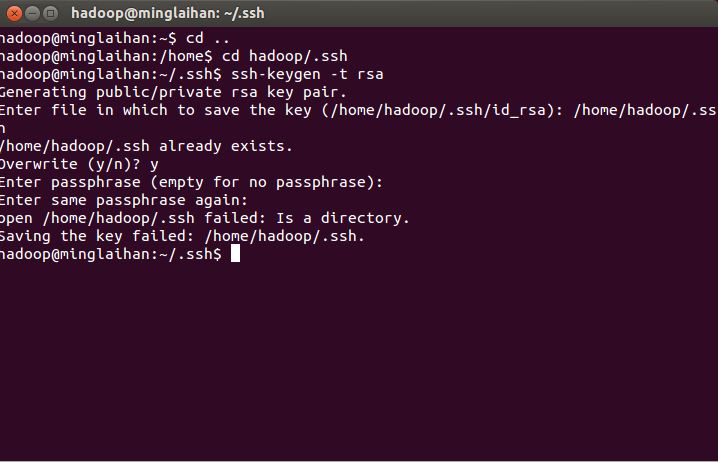Click the 'Saving the key failed' error line

pyautogui.click(x=182, y=237)
